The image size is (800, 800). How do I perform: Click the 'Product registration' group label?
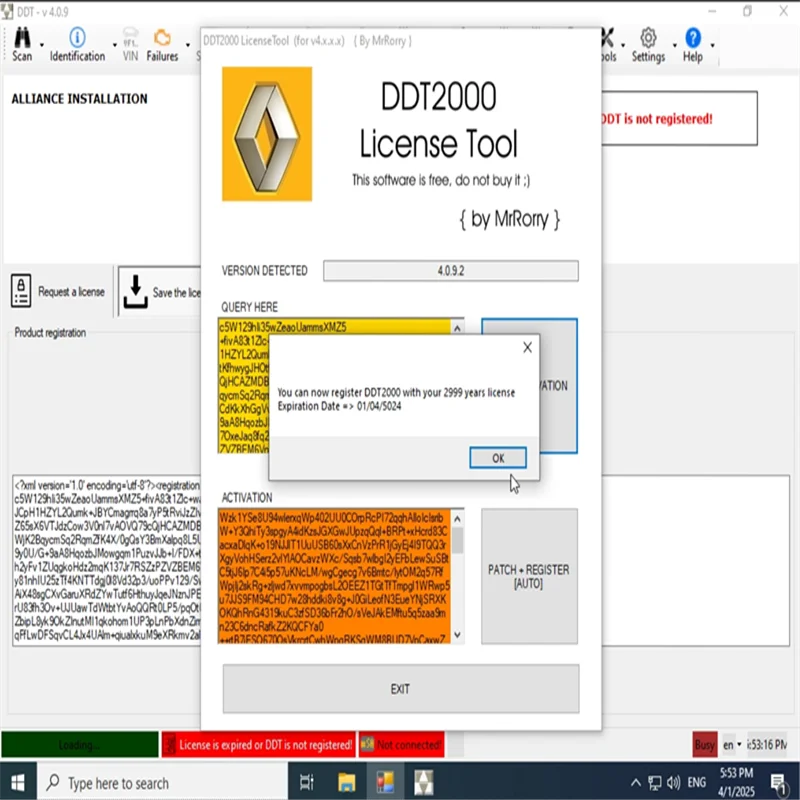tap(50, 333)
